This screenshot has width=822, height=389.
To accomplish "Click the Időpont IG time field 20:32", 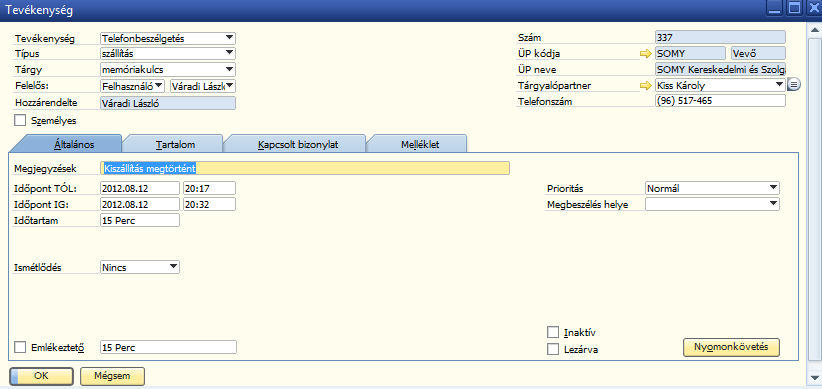I will point(209,204).
